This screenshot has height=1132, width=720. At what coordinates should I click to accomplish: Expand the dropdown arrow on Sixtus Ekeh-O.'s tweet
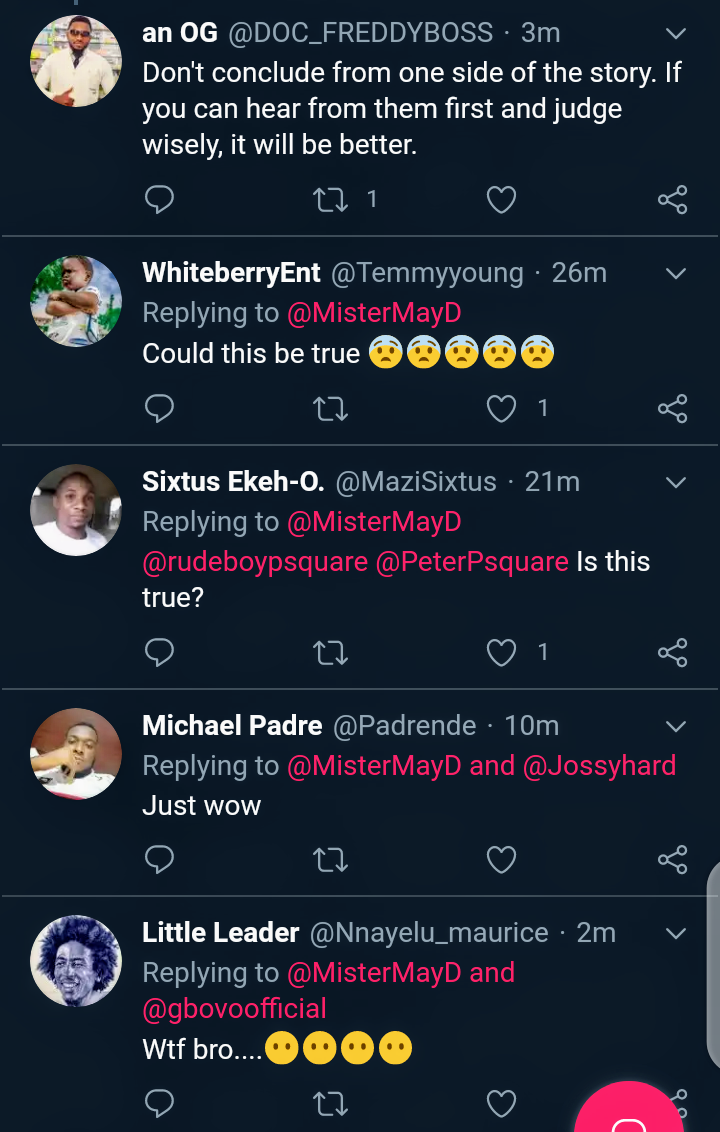click(676, 483)
